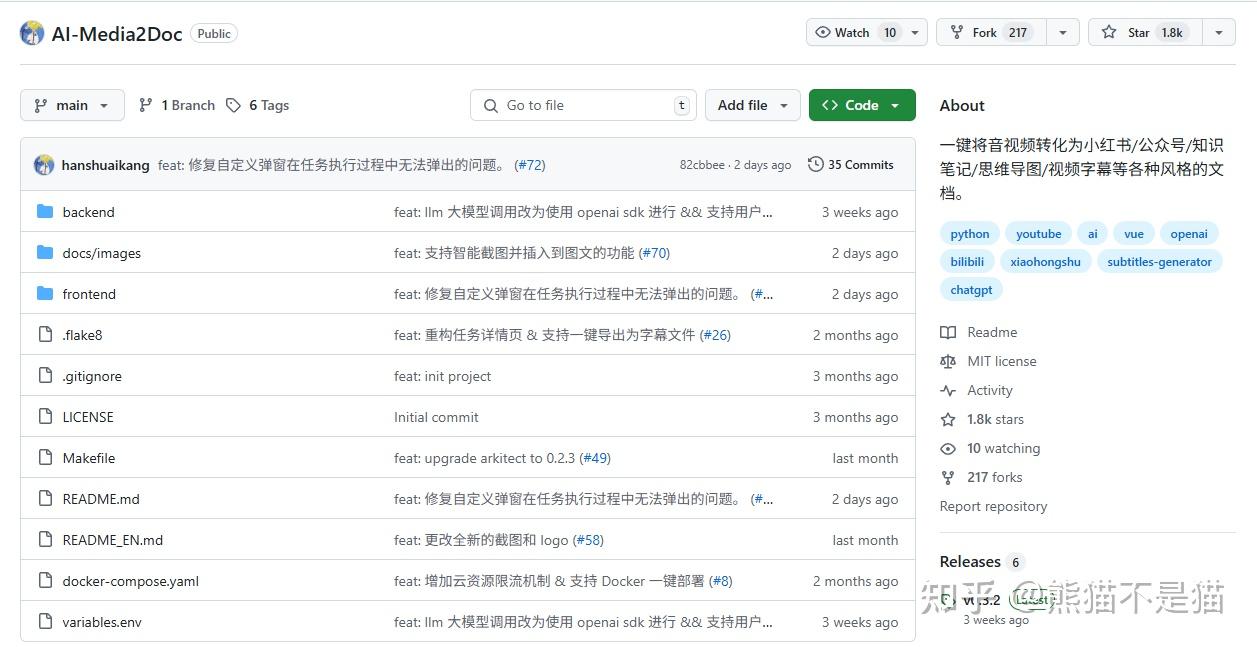
Task: View the 35 Commits history
Action: pos(851,164)
